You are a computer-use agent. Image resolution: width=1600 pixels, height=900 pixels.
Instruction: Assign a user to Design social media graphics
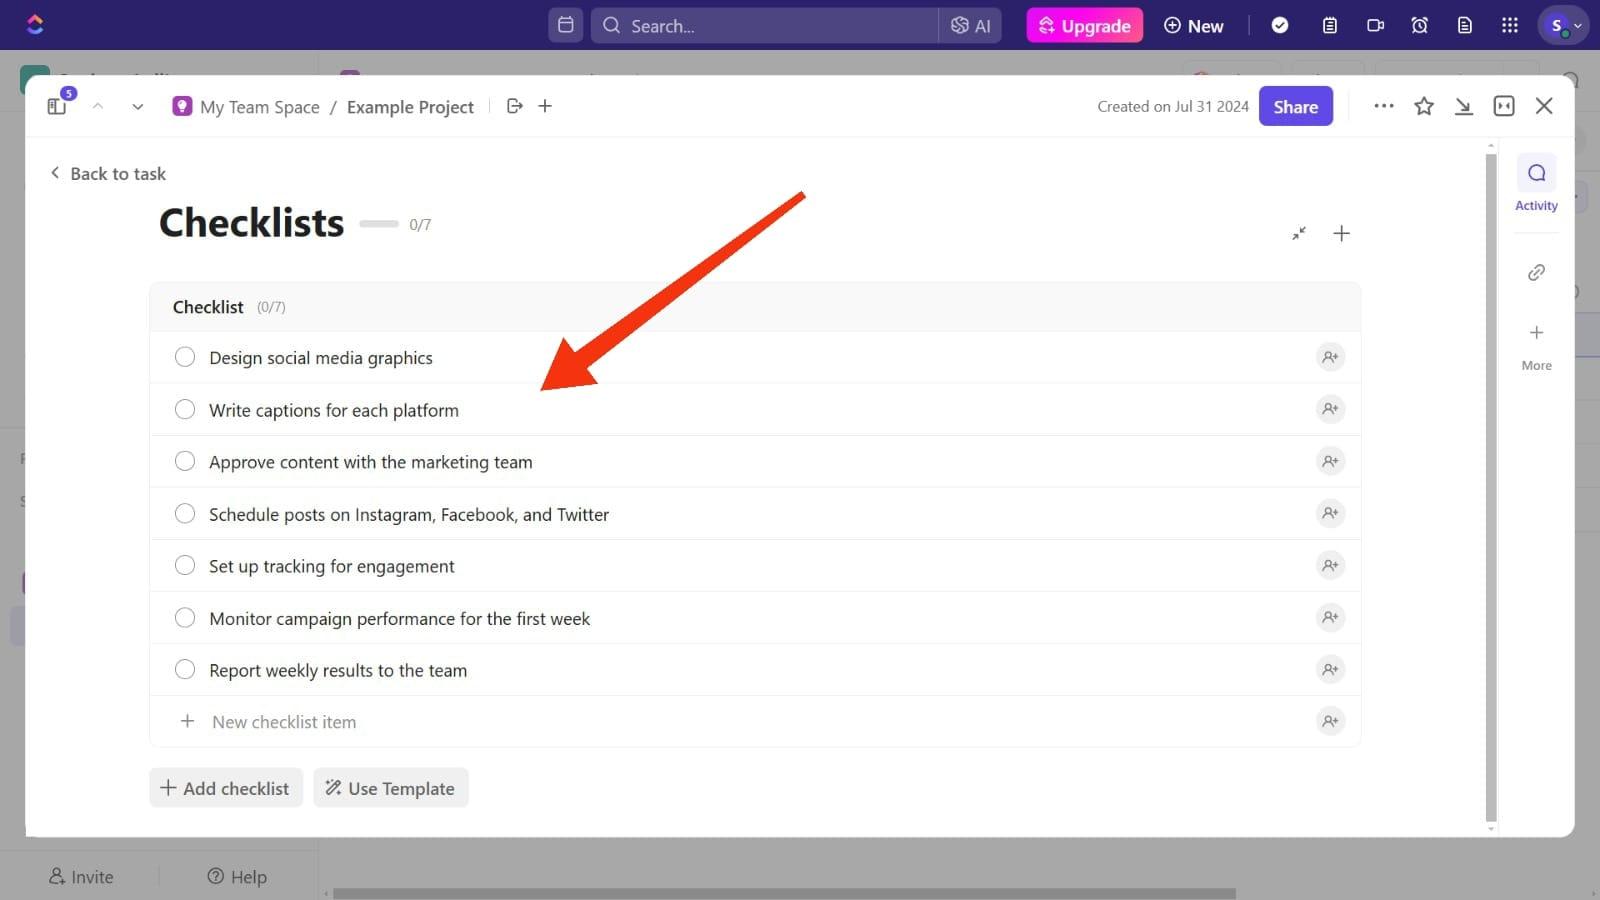click(1330, 357)
